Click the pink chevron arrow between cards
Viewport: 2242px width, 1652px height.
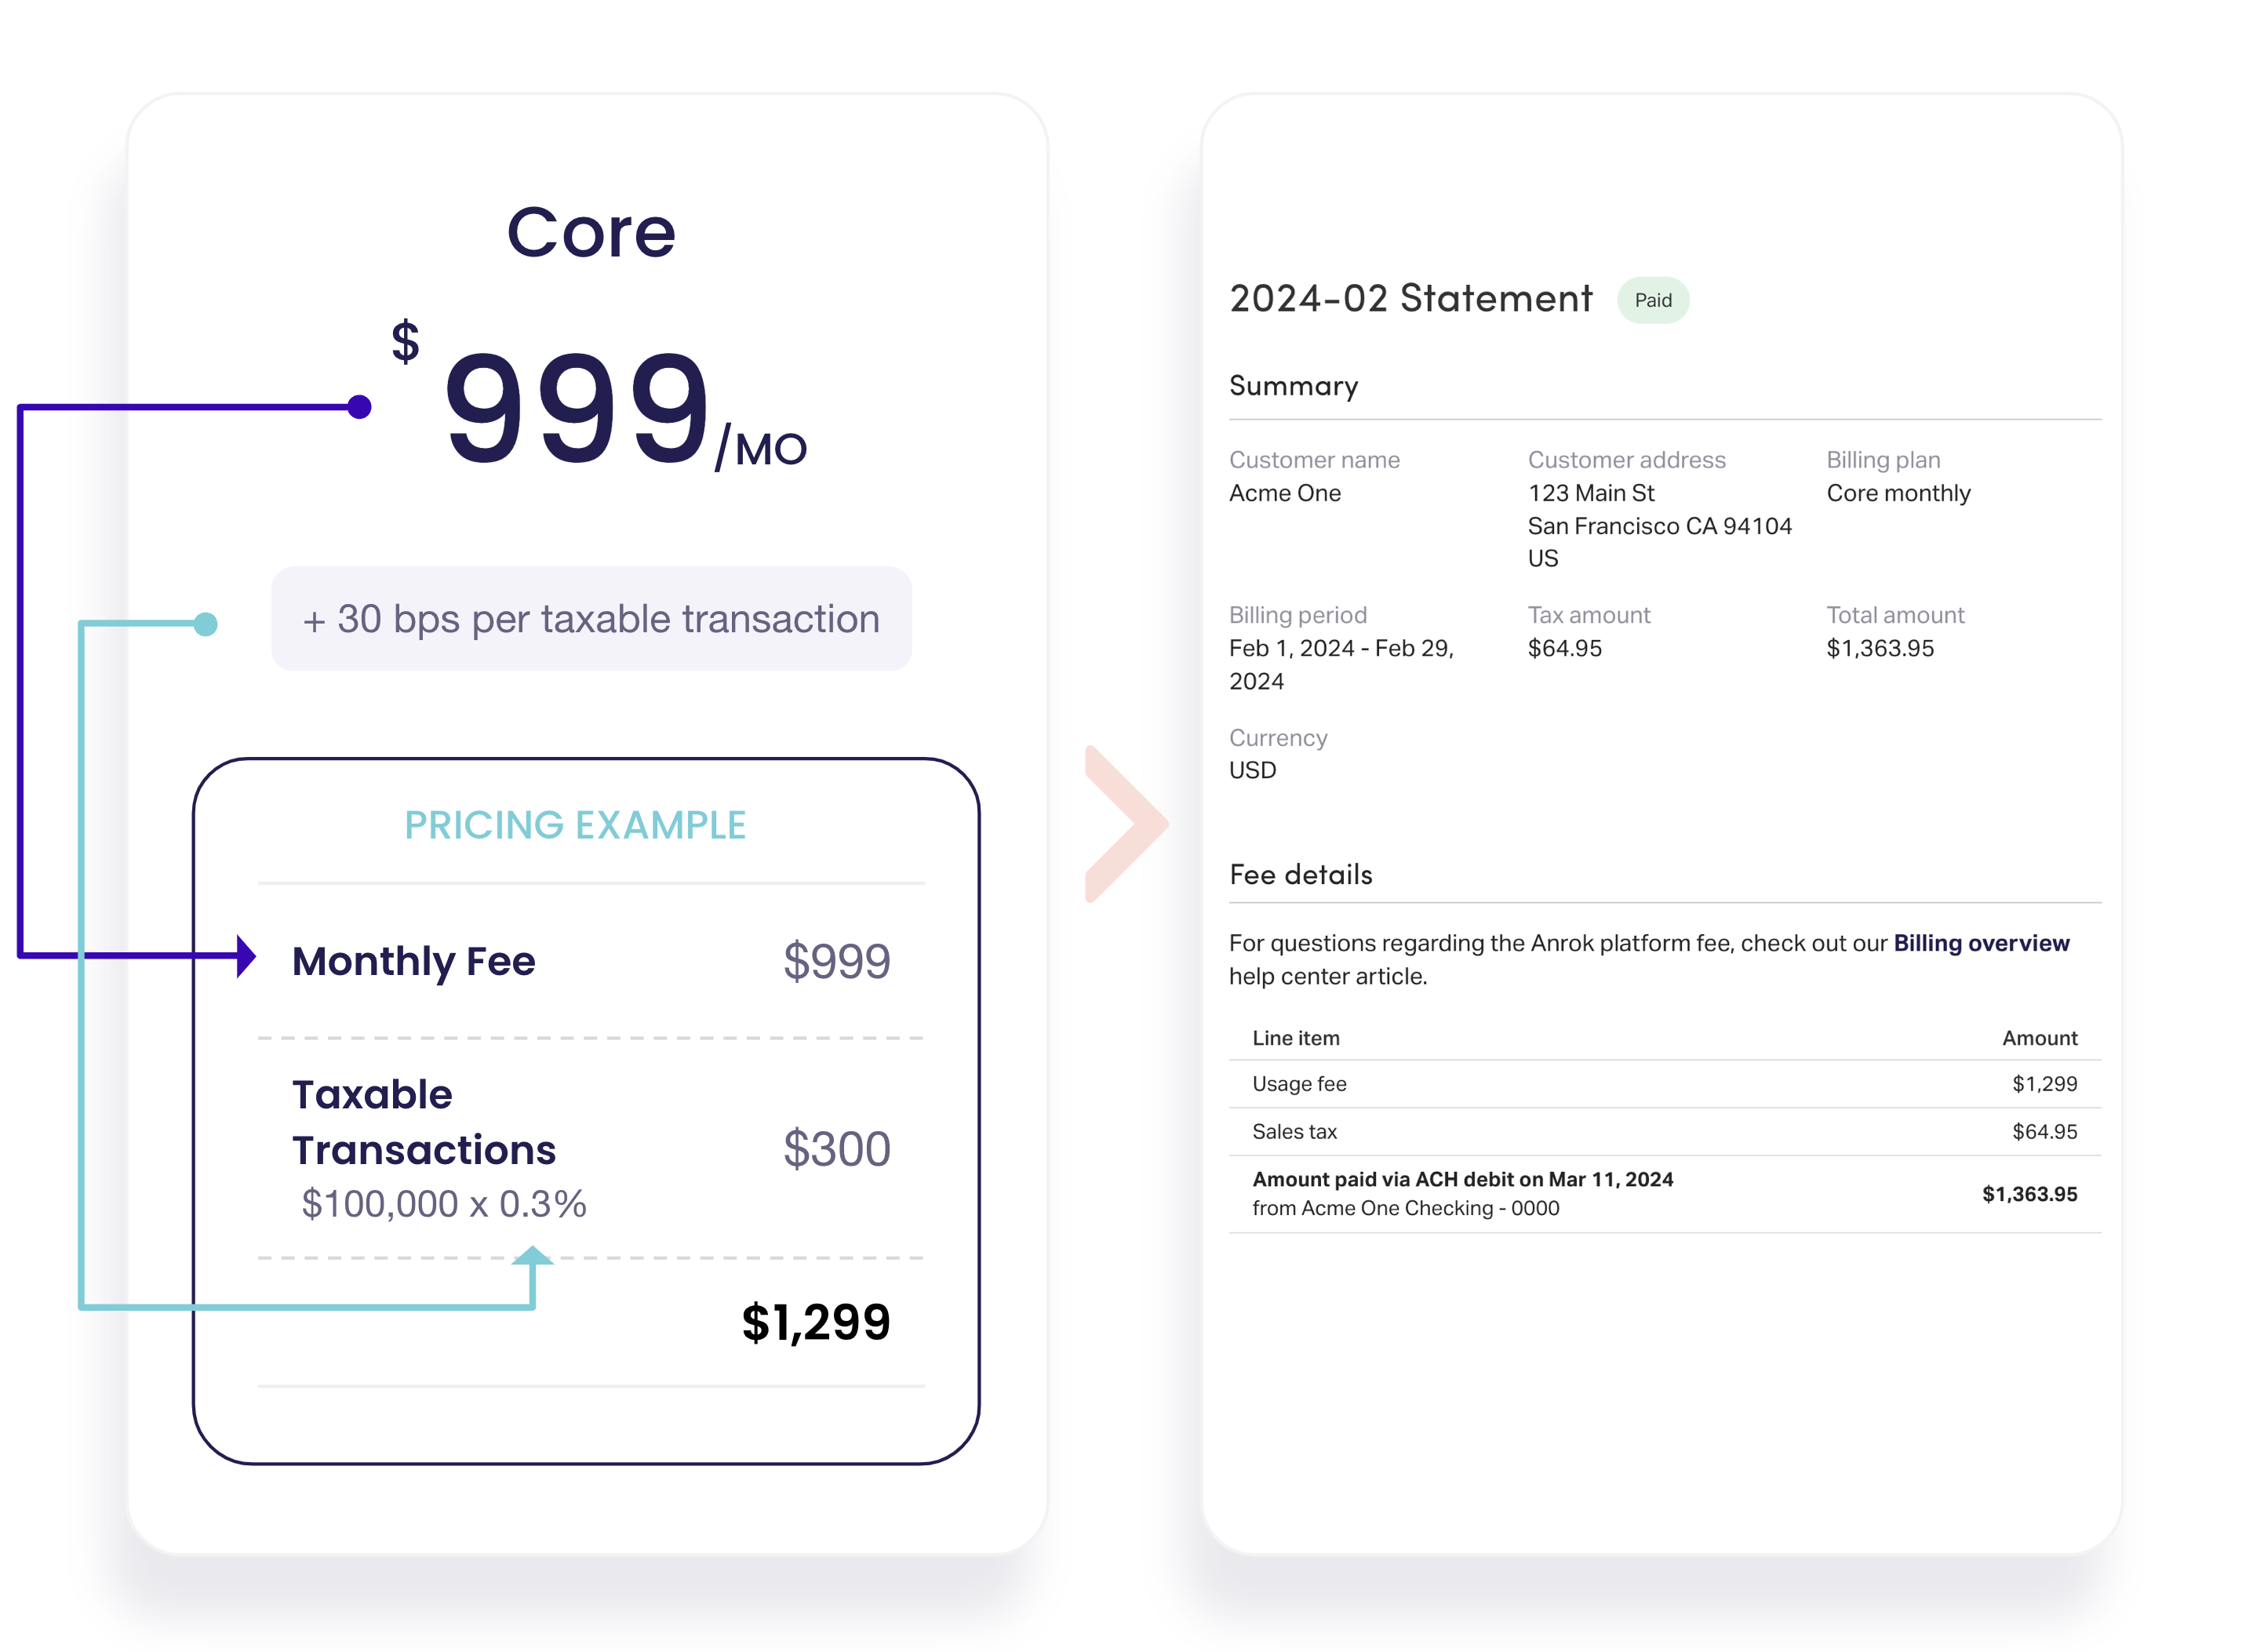[x=1126, y=823]
